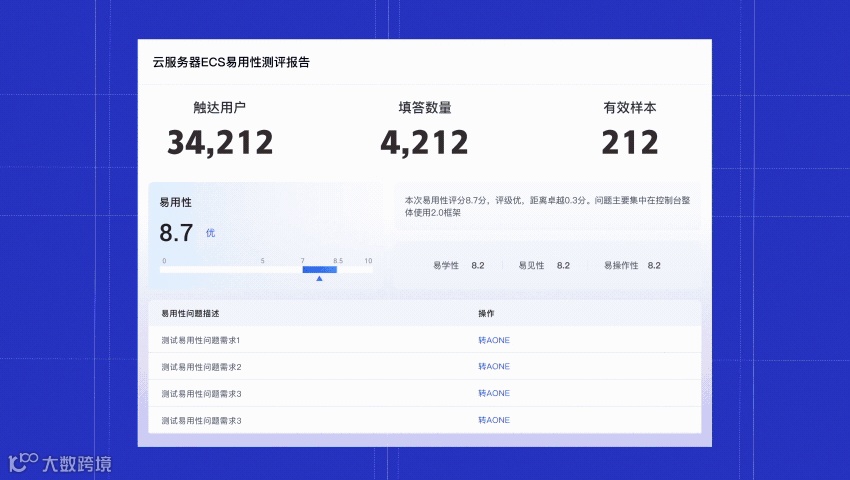Viewport: 850px width, 480px height.
Task: Click the 5 tick label on the scale
Action: click(262, 261)
